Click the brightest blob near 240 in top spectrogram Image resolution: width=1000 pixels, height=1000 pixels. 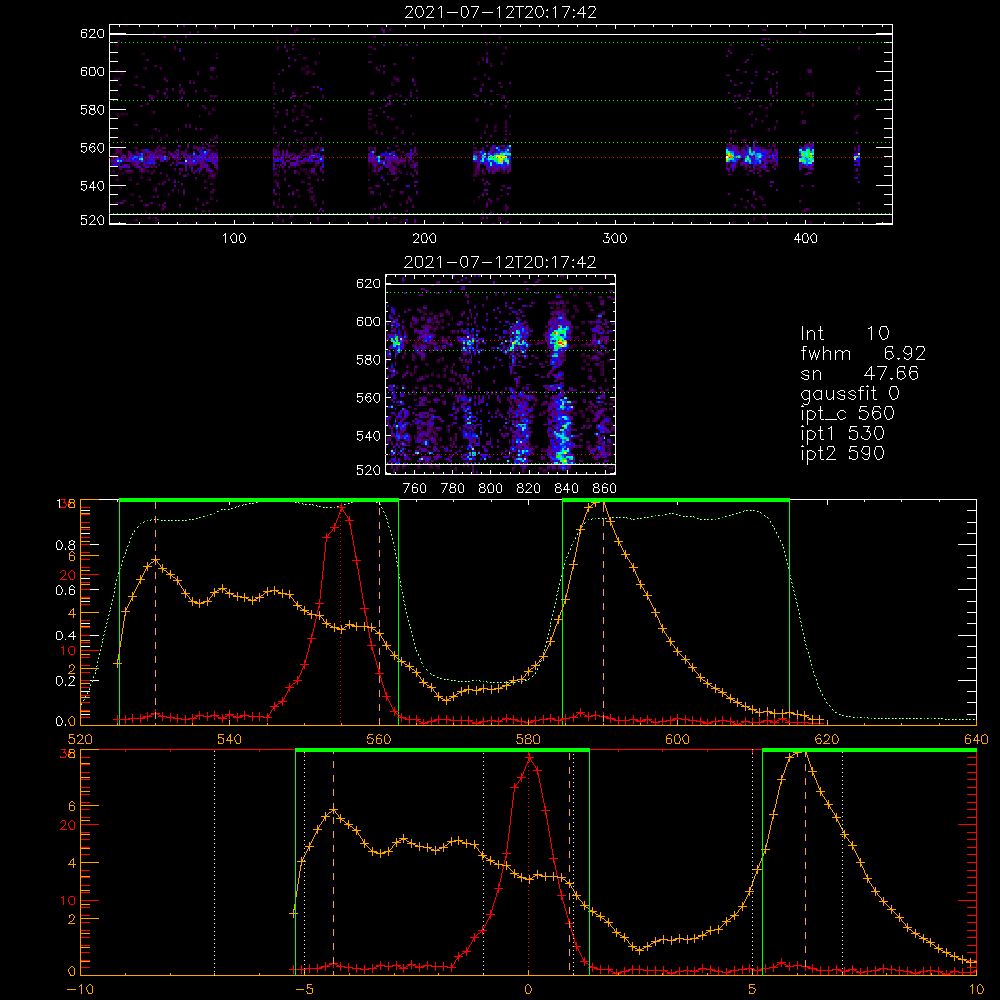pos(497,157)
